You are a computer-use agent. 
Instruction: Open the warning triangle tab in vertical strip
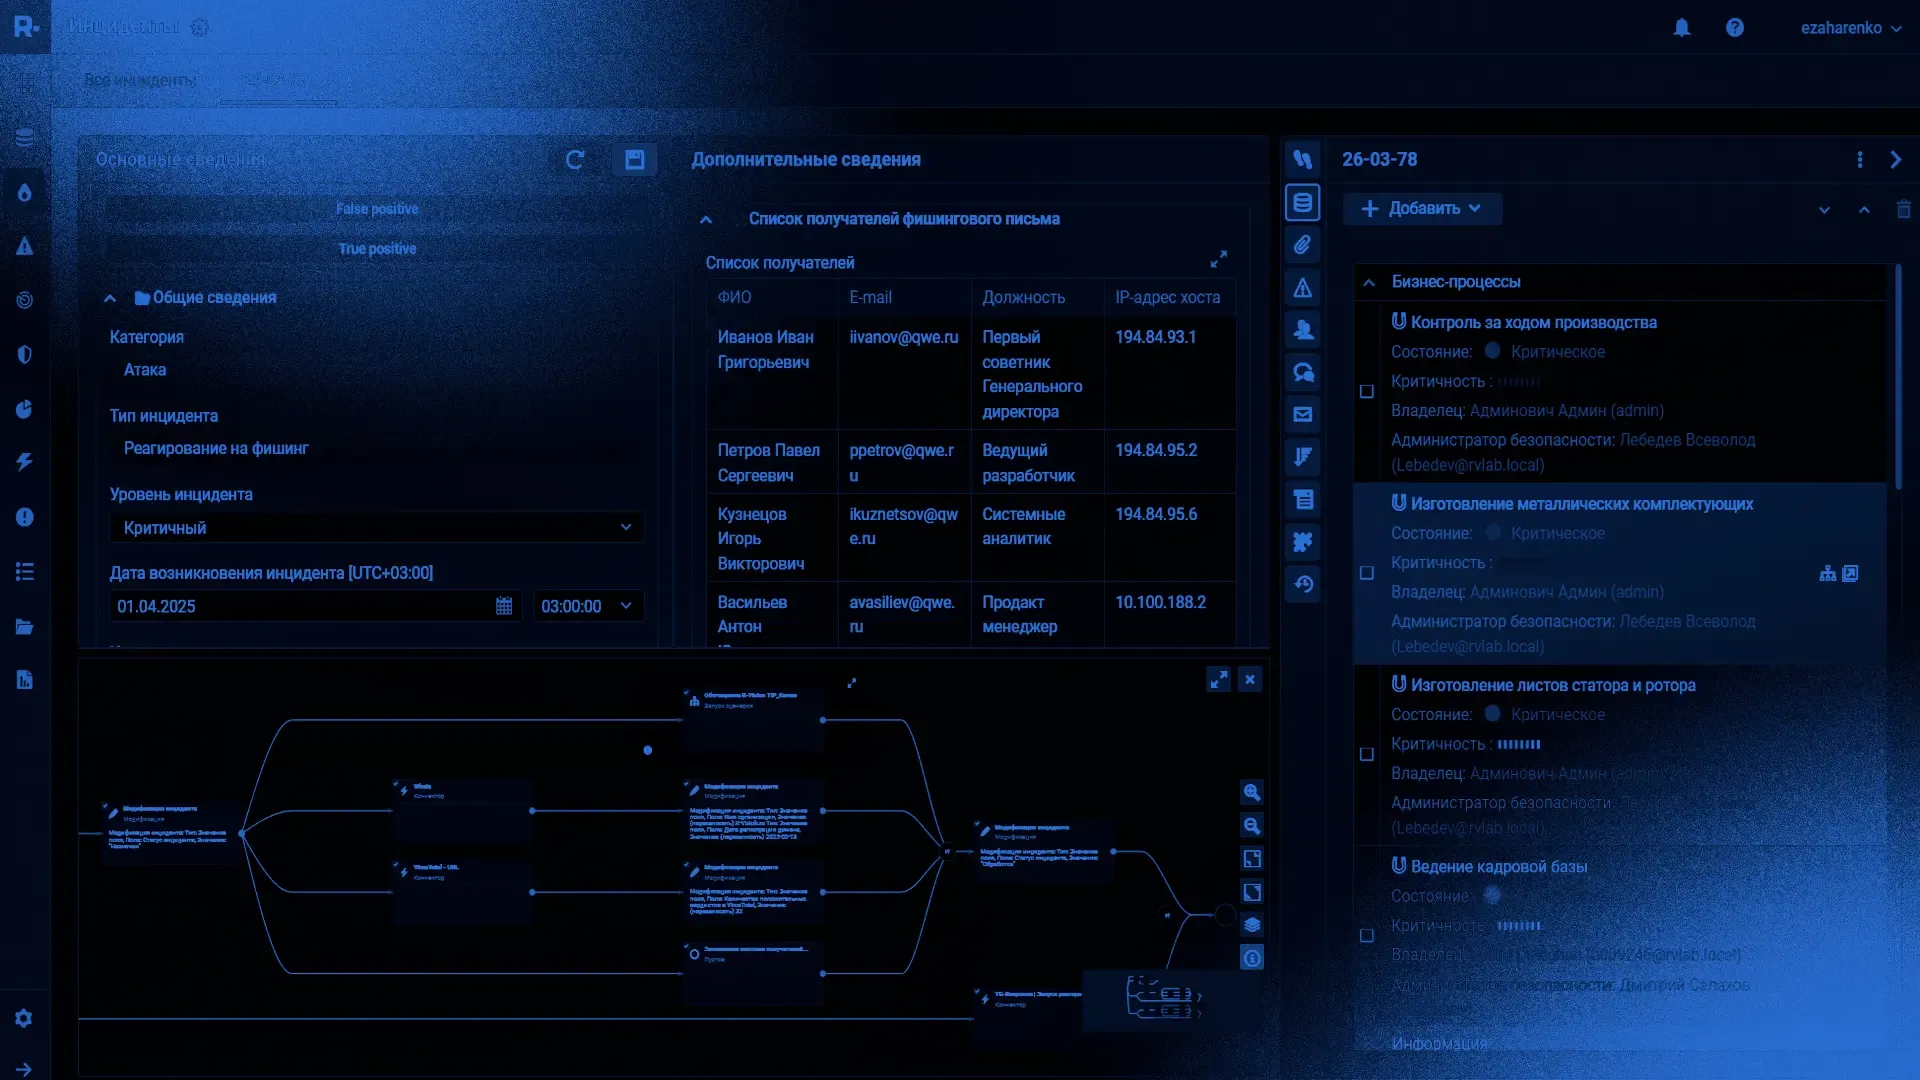pos(1302,288)
